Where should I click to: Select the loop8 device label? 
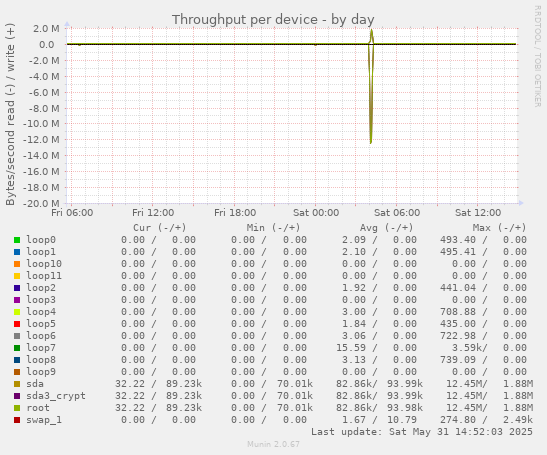click(41, 360)
